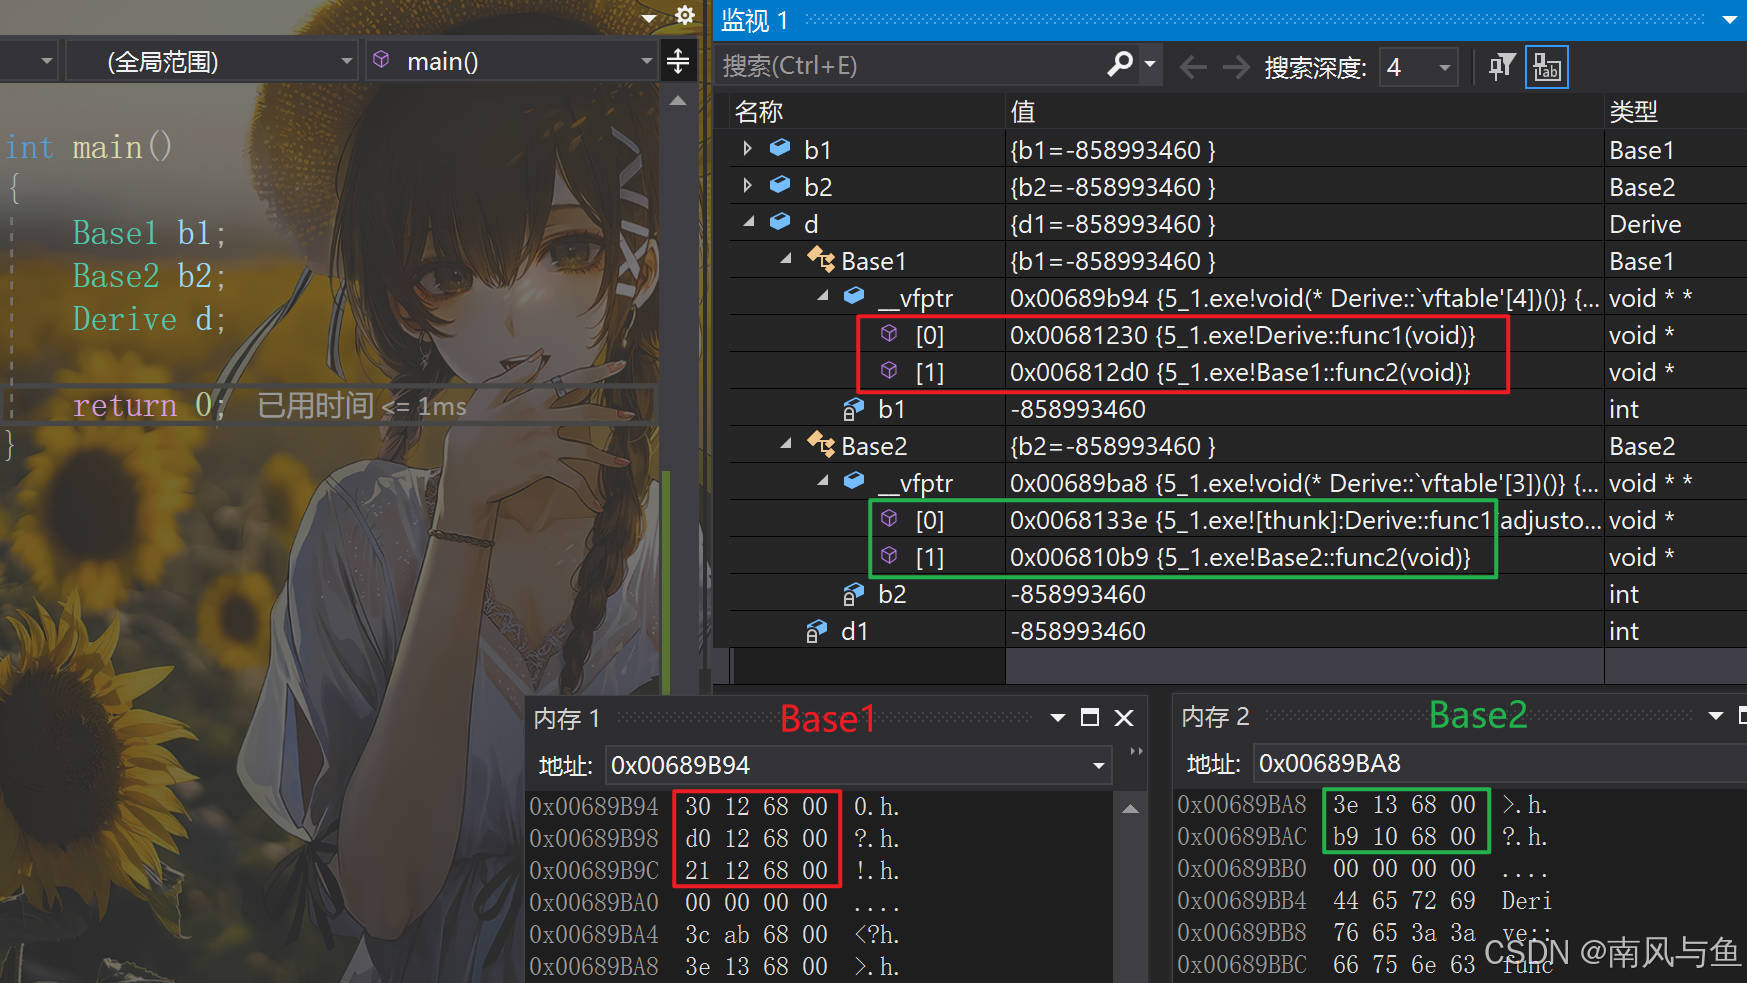Expand the b2 variable row
The width and height of the screenshot is (1747, 983).
coord(747,186)
